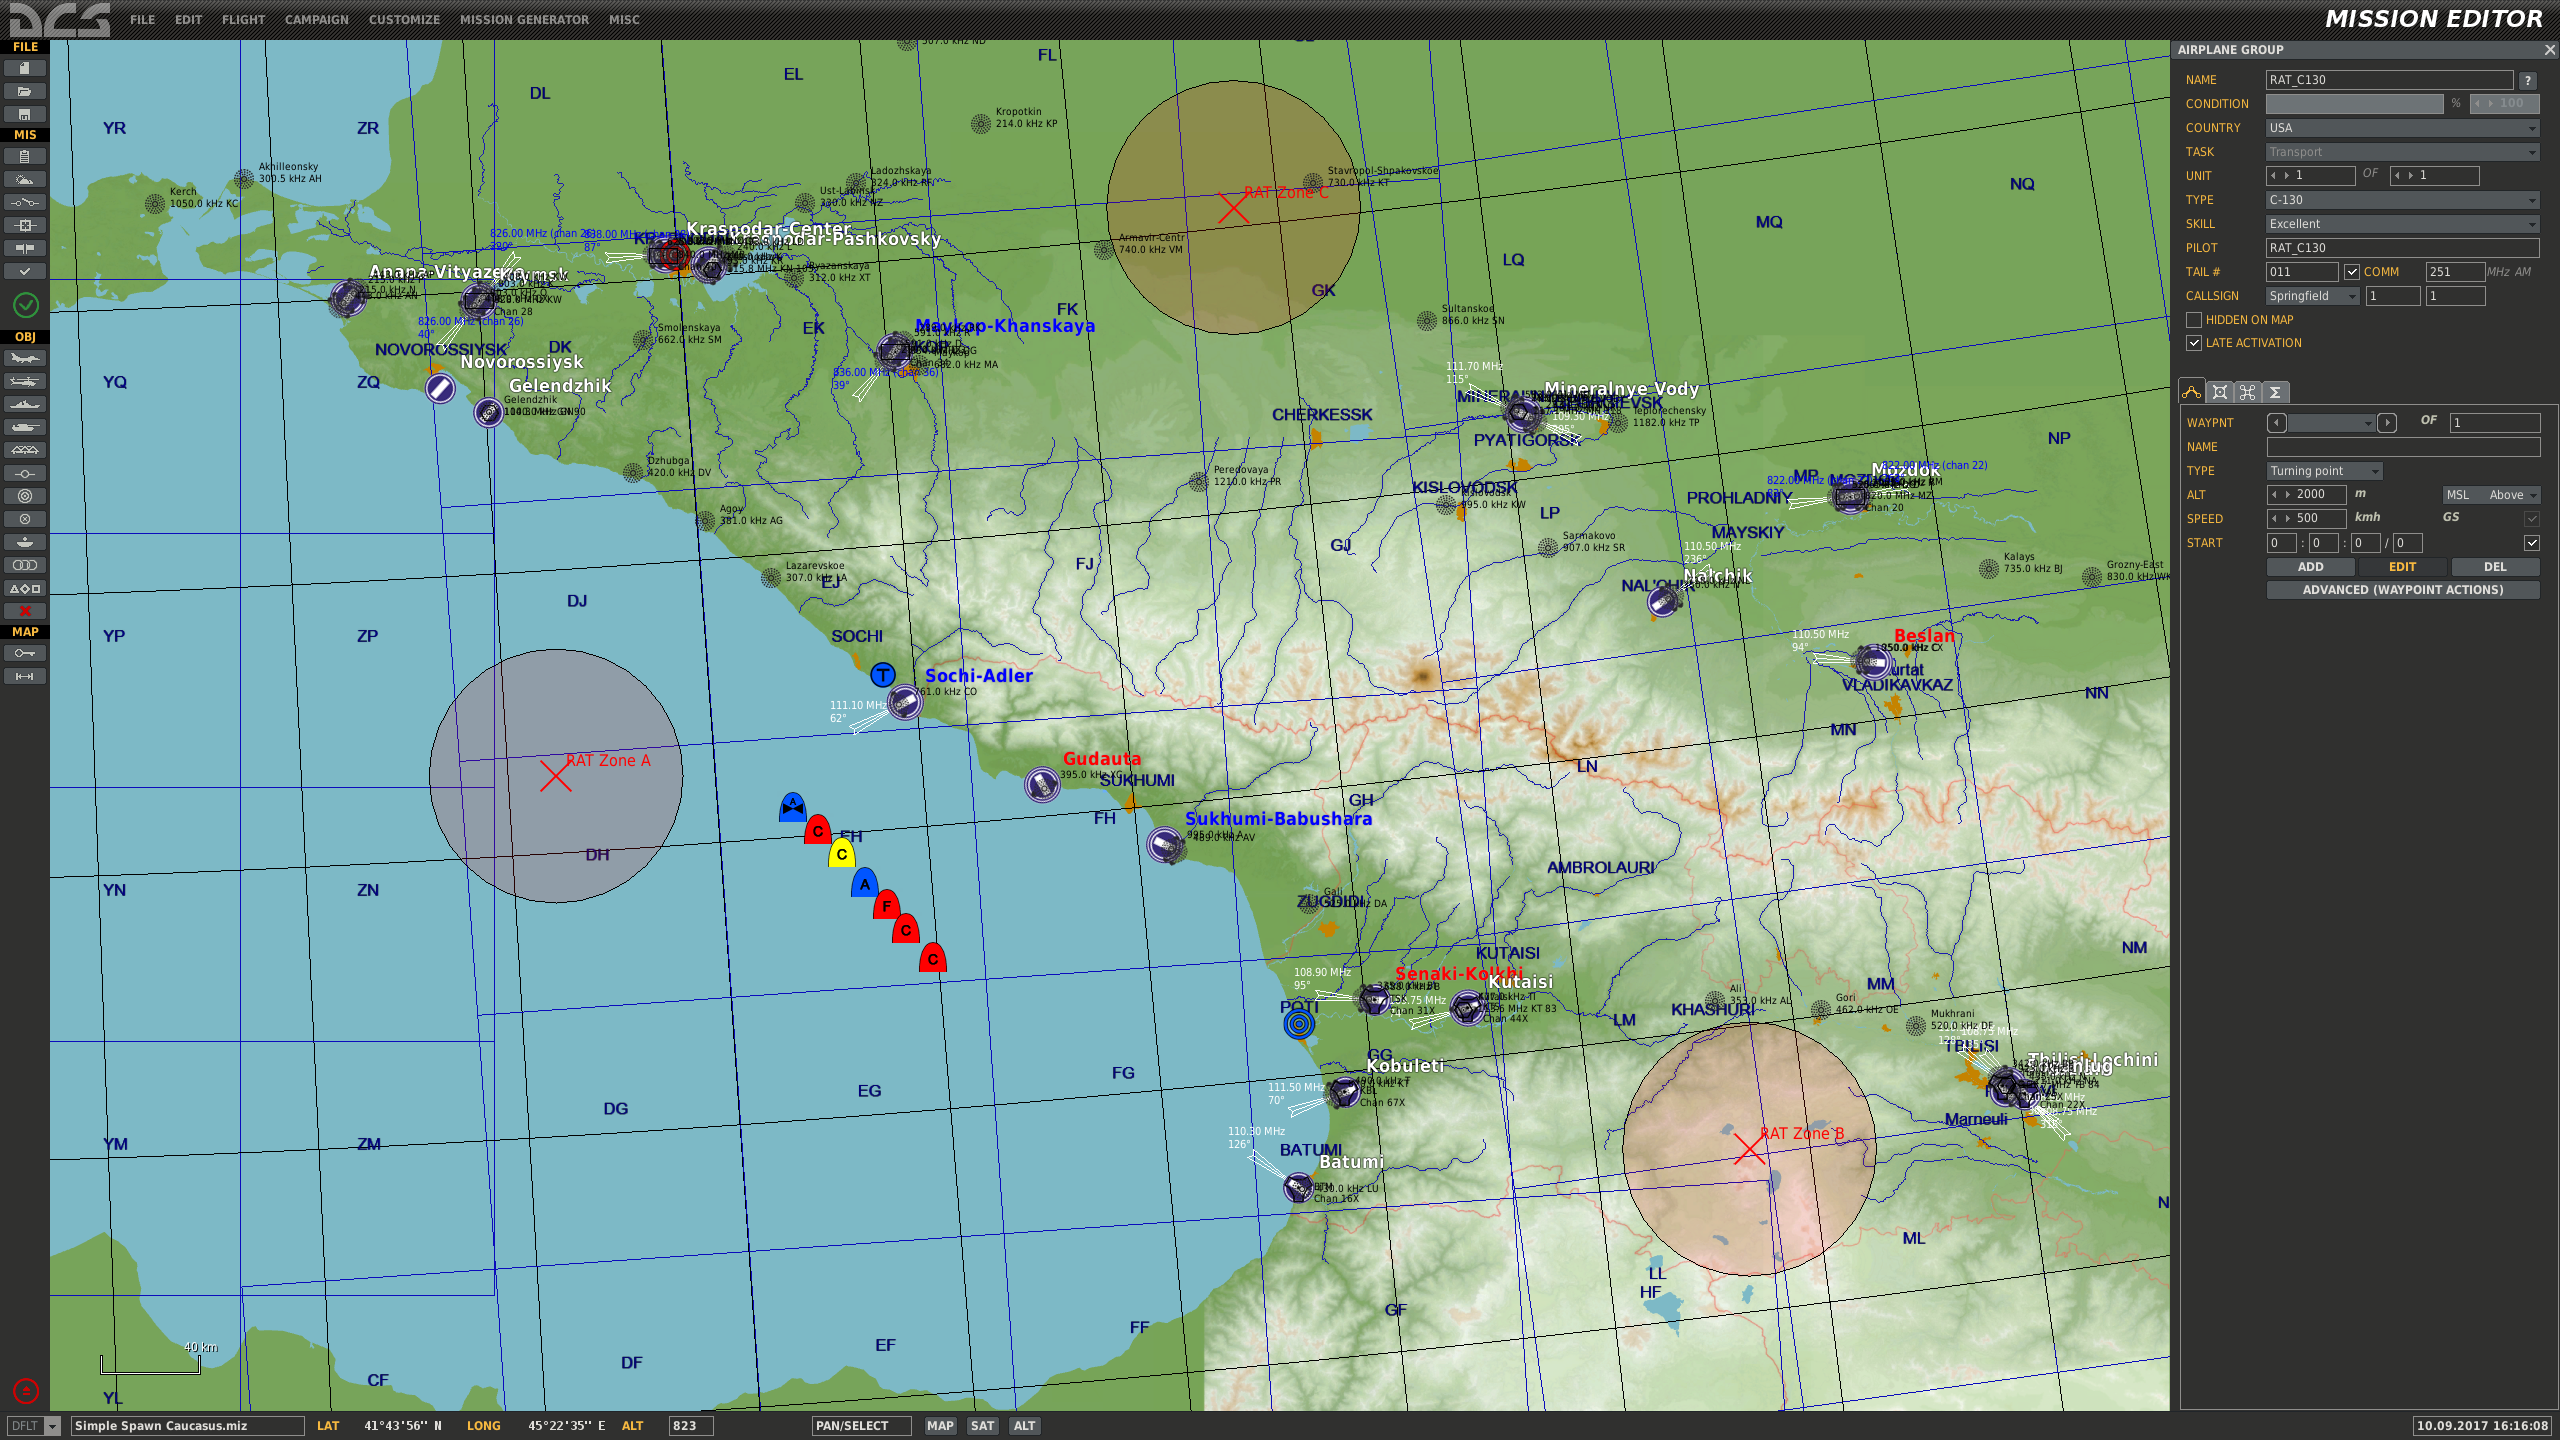The width and height of the screenshot is (2560, 1440).
Task: Click the add airplane group icon
Action: 25,359
